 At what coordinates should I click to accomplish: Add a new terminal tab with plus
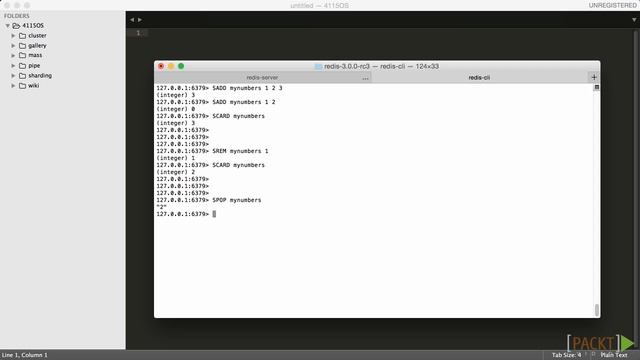click(594, 78)
